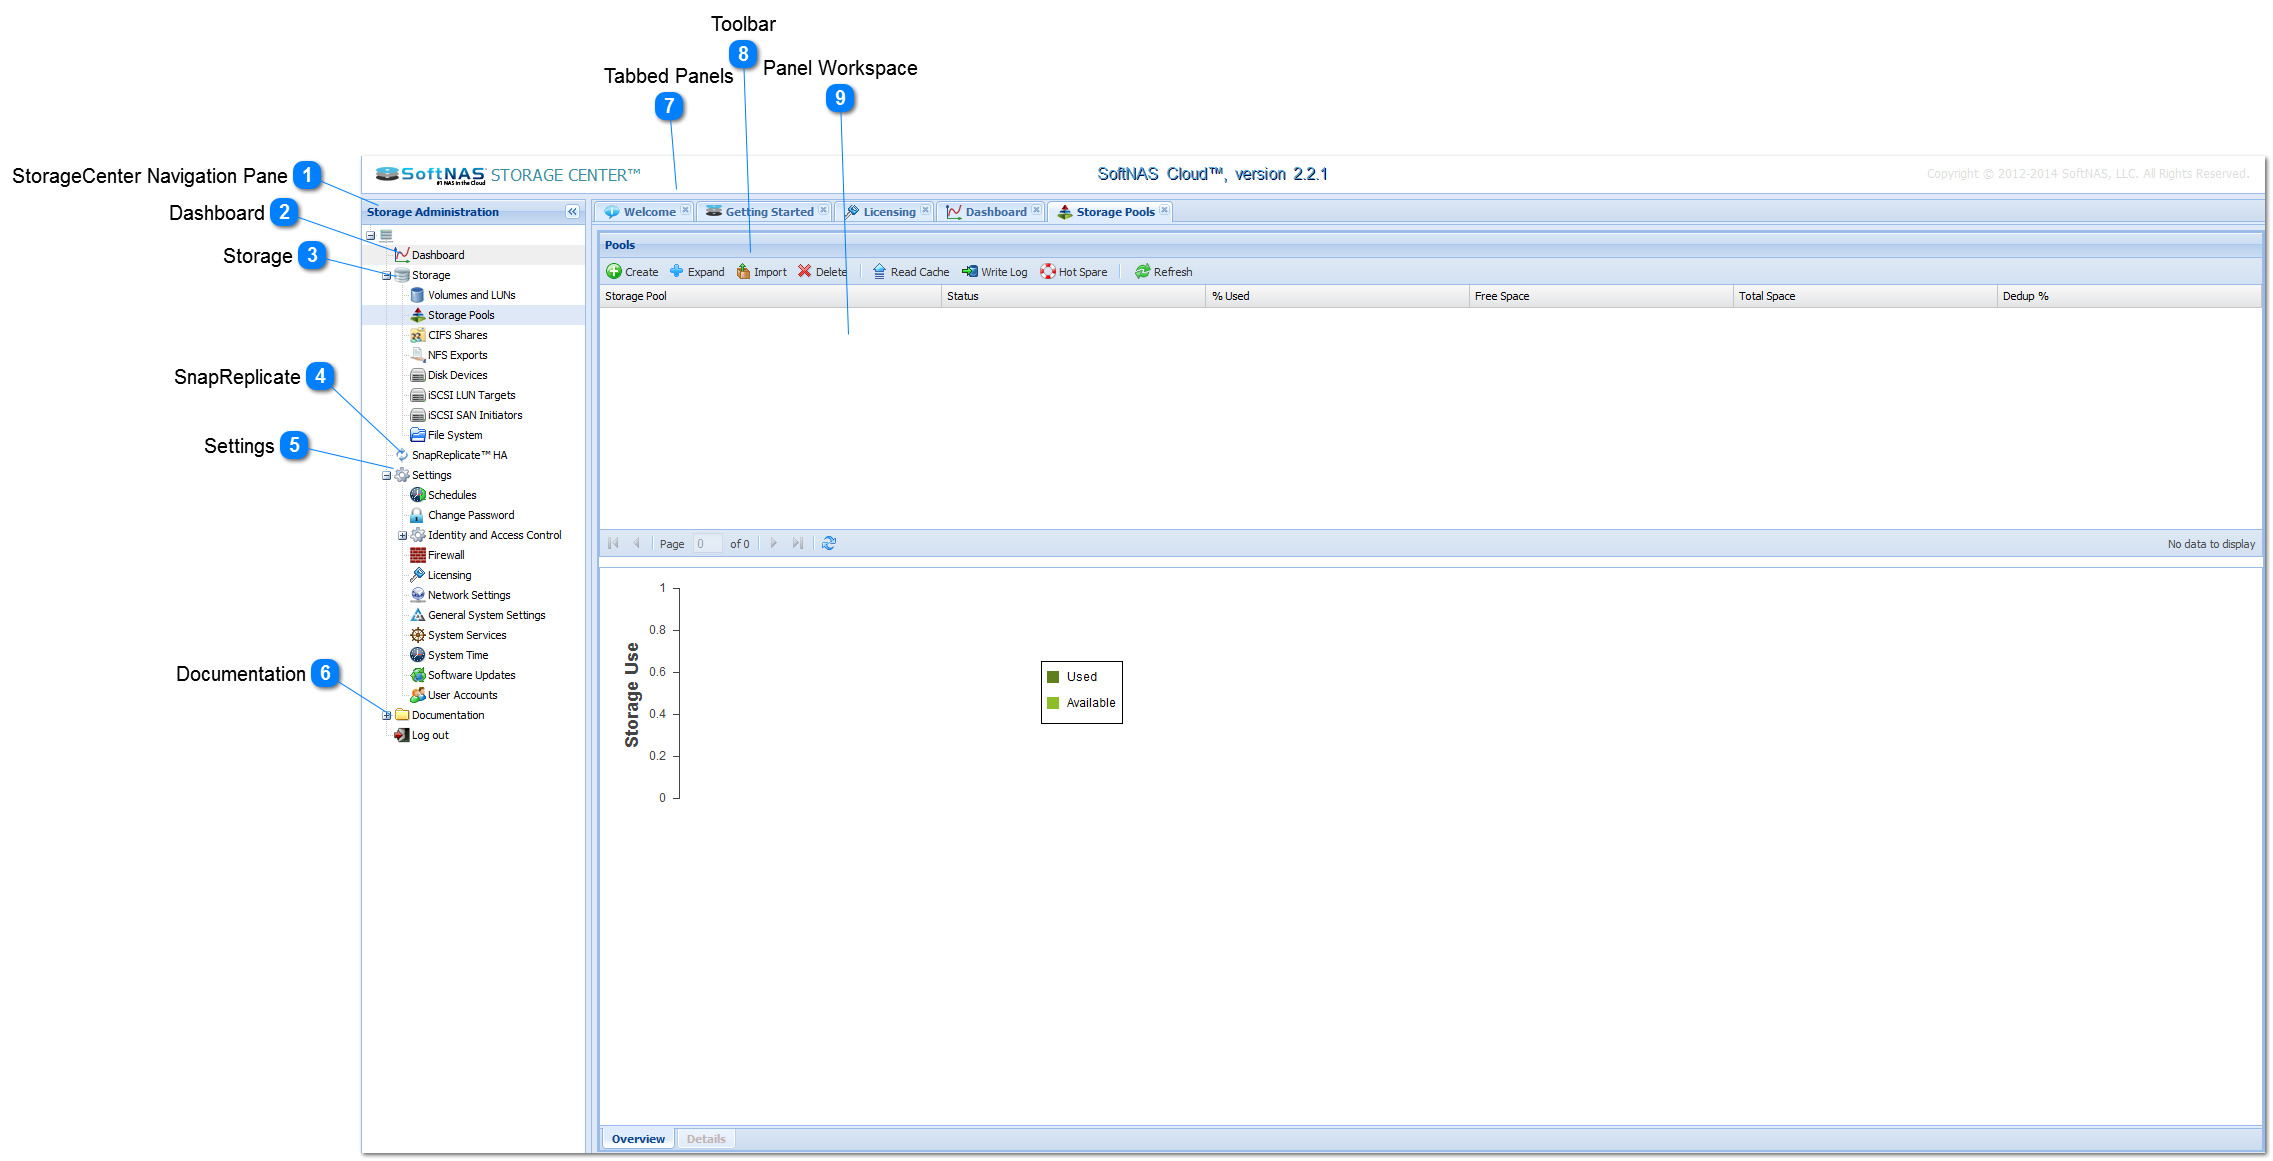Collapse the root tree node

pos(370,236)
